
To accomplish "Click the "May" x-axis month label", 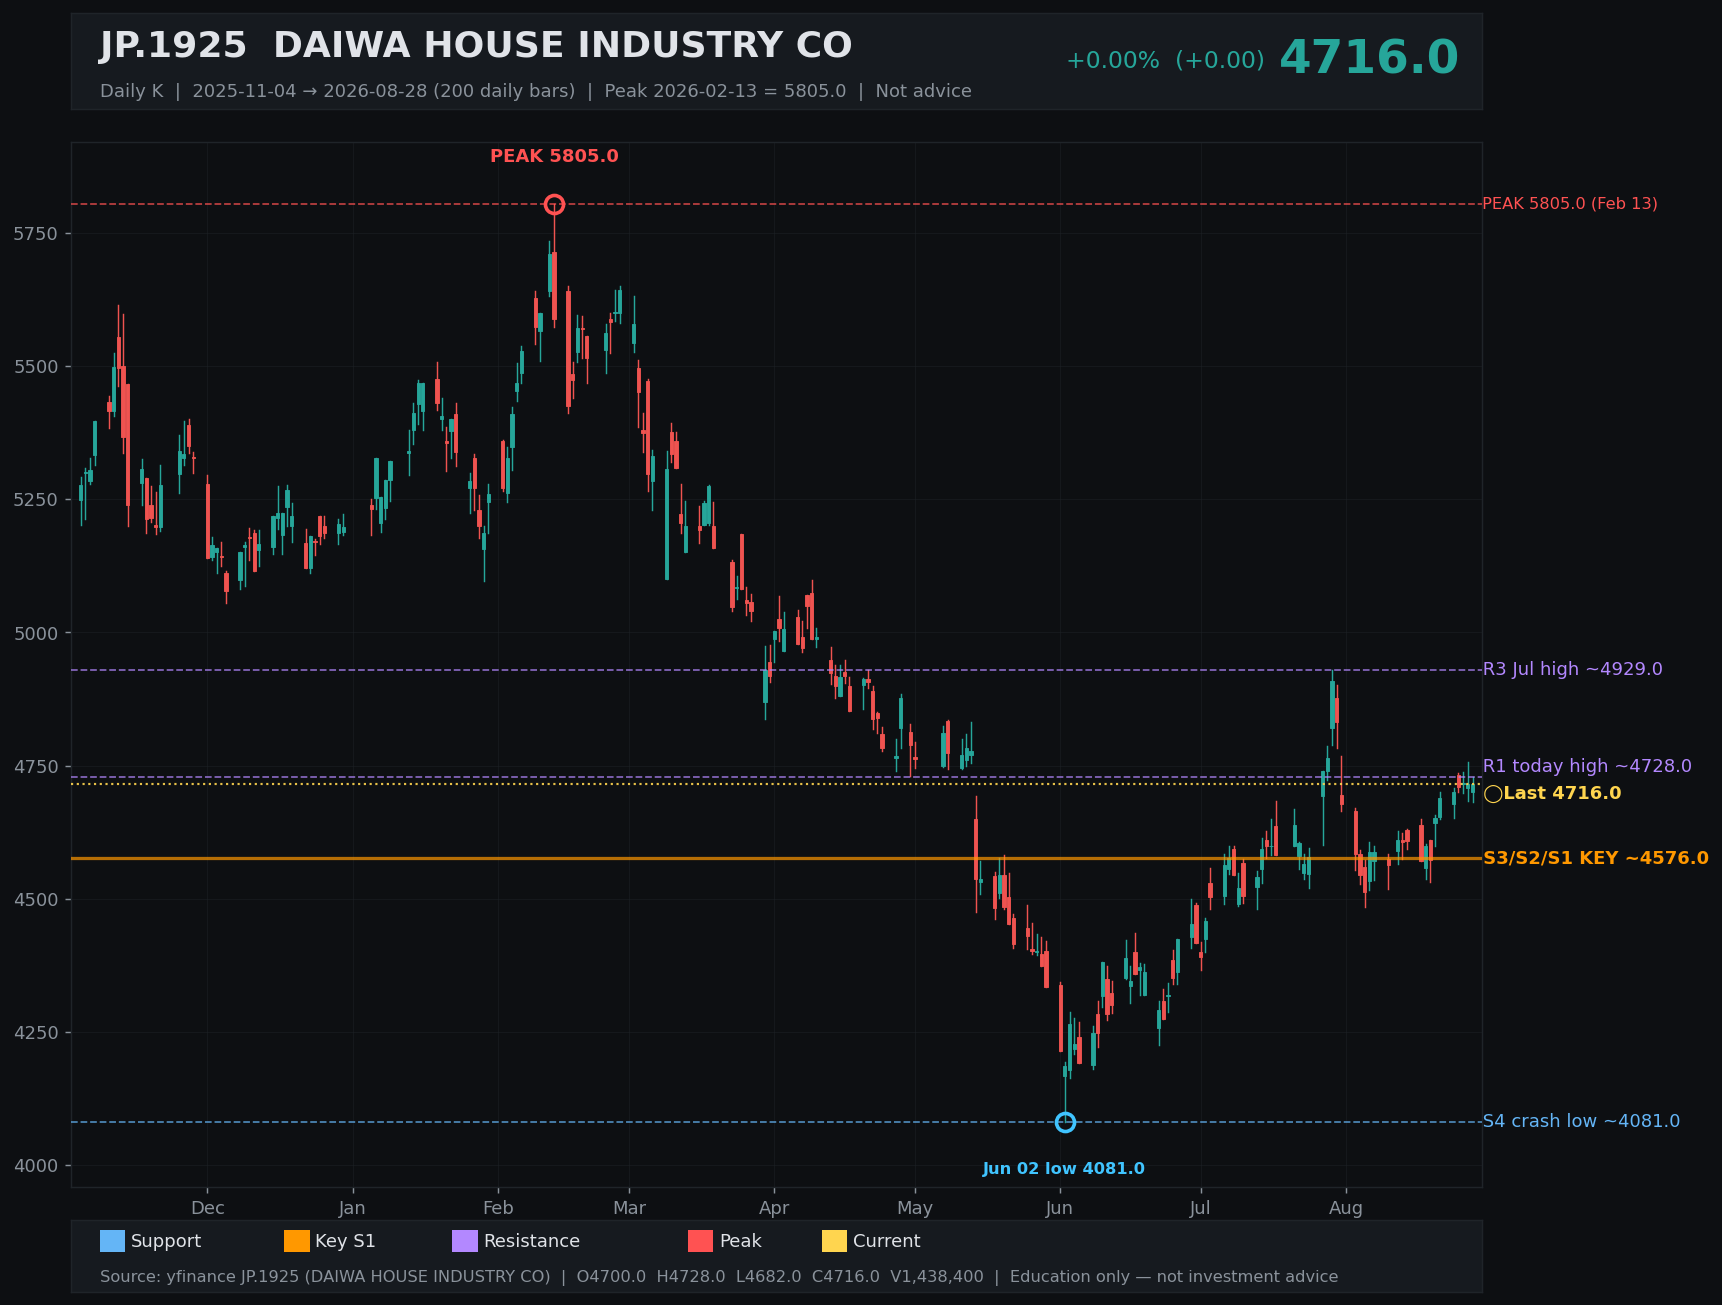I will (x=915, y=1208).
